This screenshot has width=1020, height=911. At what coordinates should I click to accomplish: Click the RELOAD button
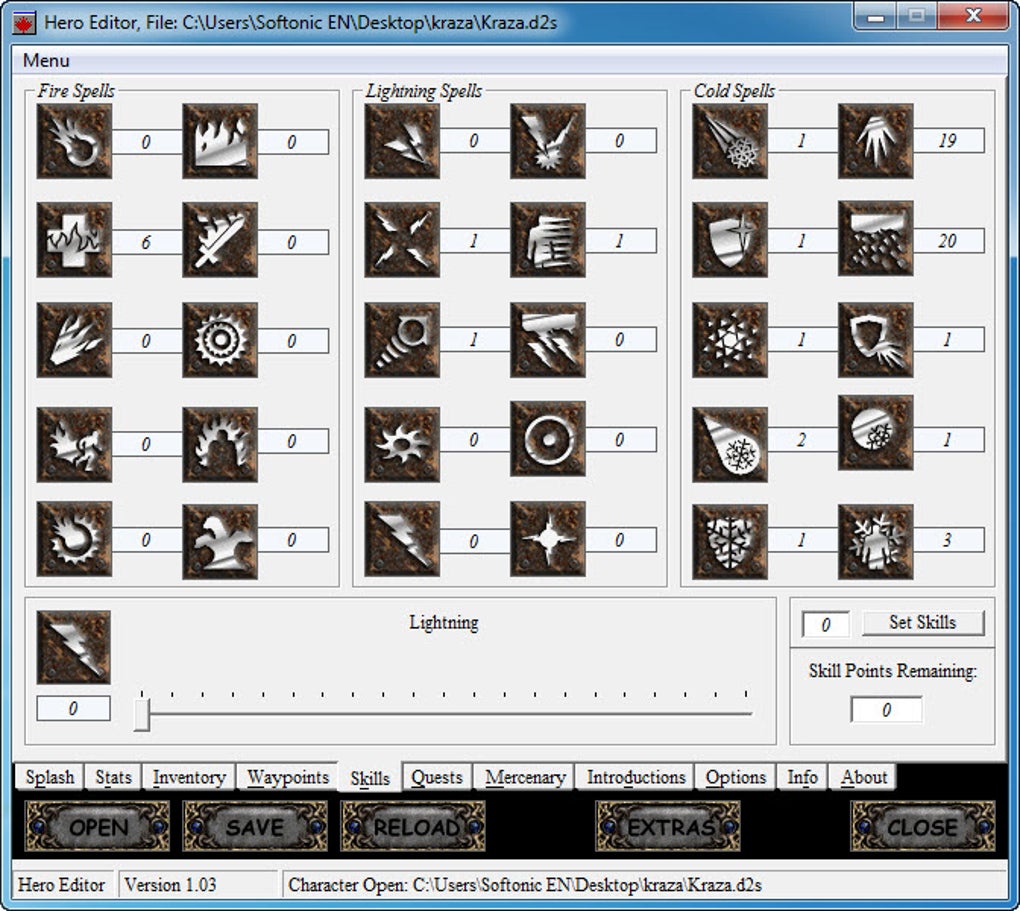(x=412, y=826)
